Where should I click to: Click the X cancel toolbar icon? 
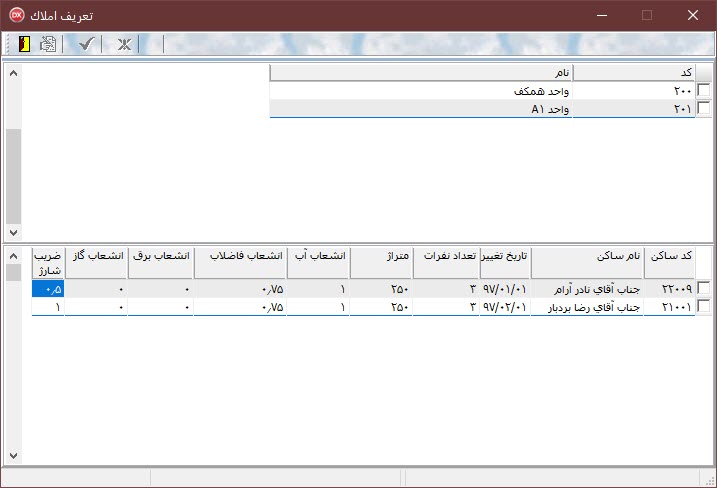coord(124,44)
